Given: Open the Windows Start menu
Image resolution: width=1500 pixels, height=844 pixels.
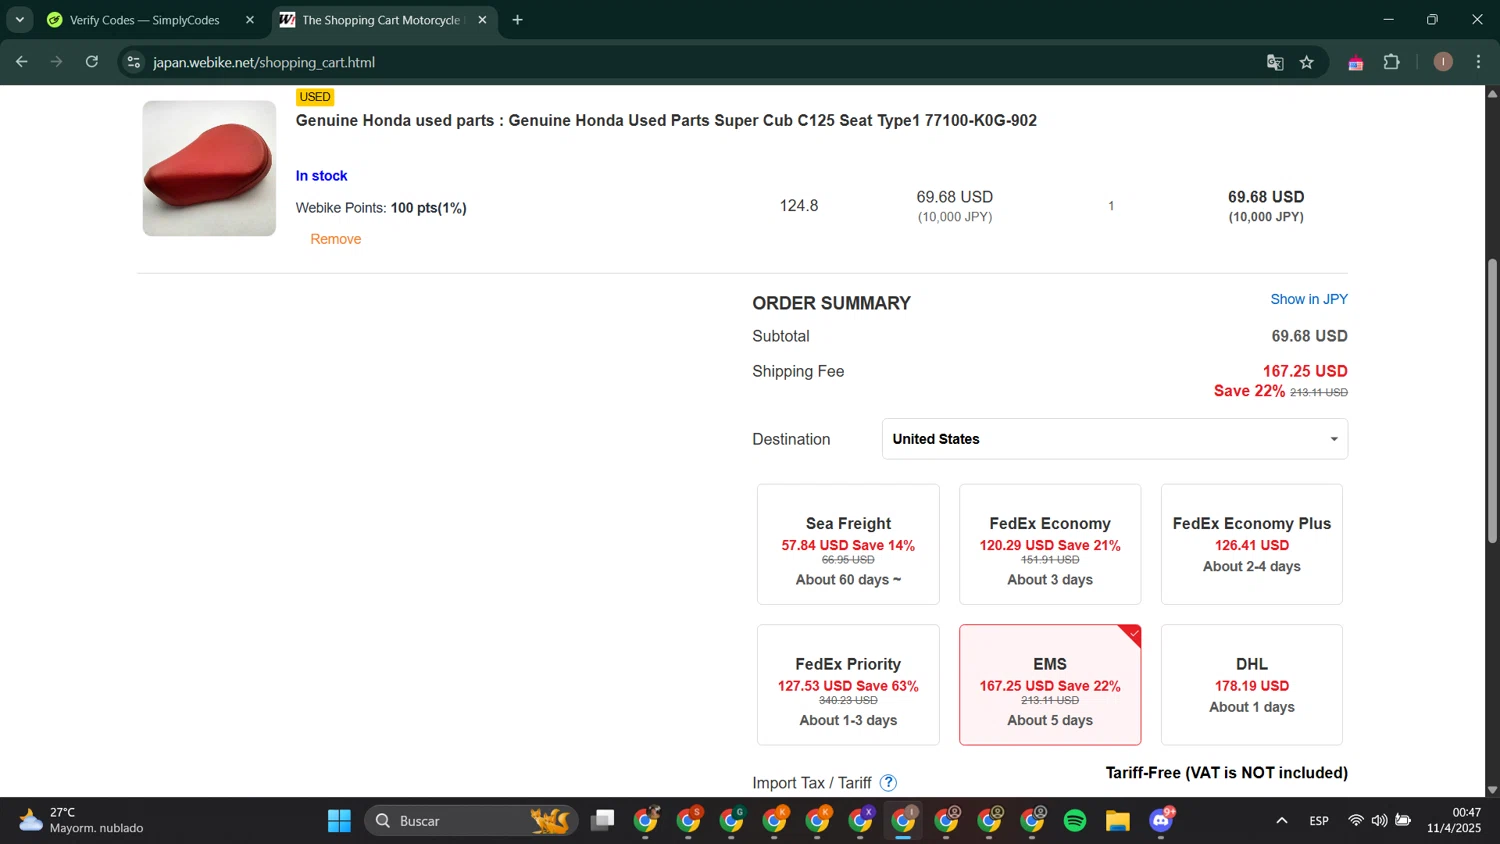Looking at the screenshot, I should pyautogui.click(x=339, y=821).
